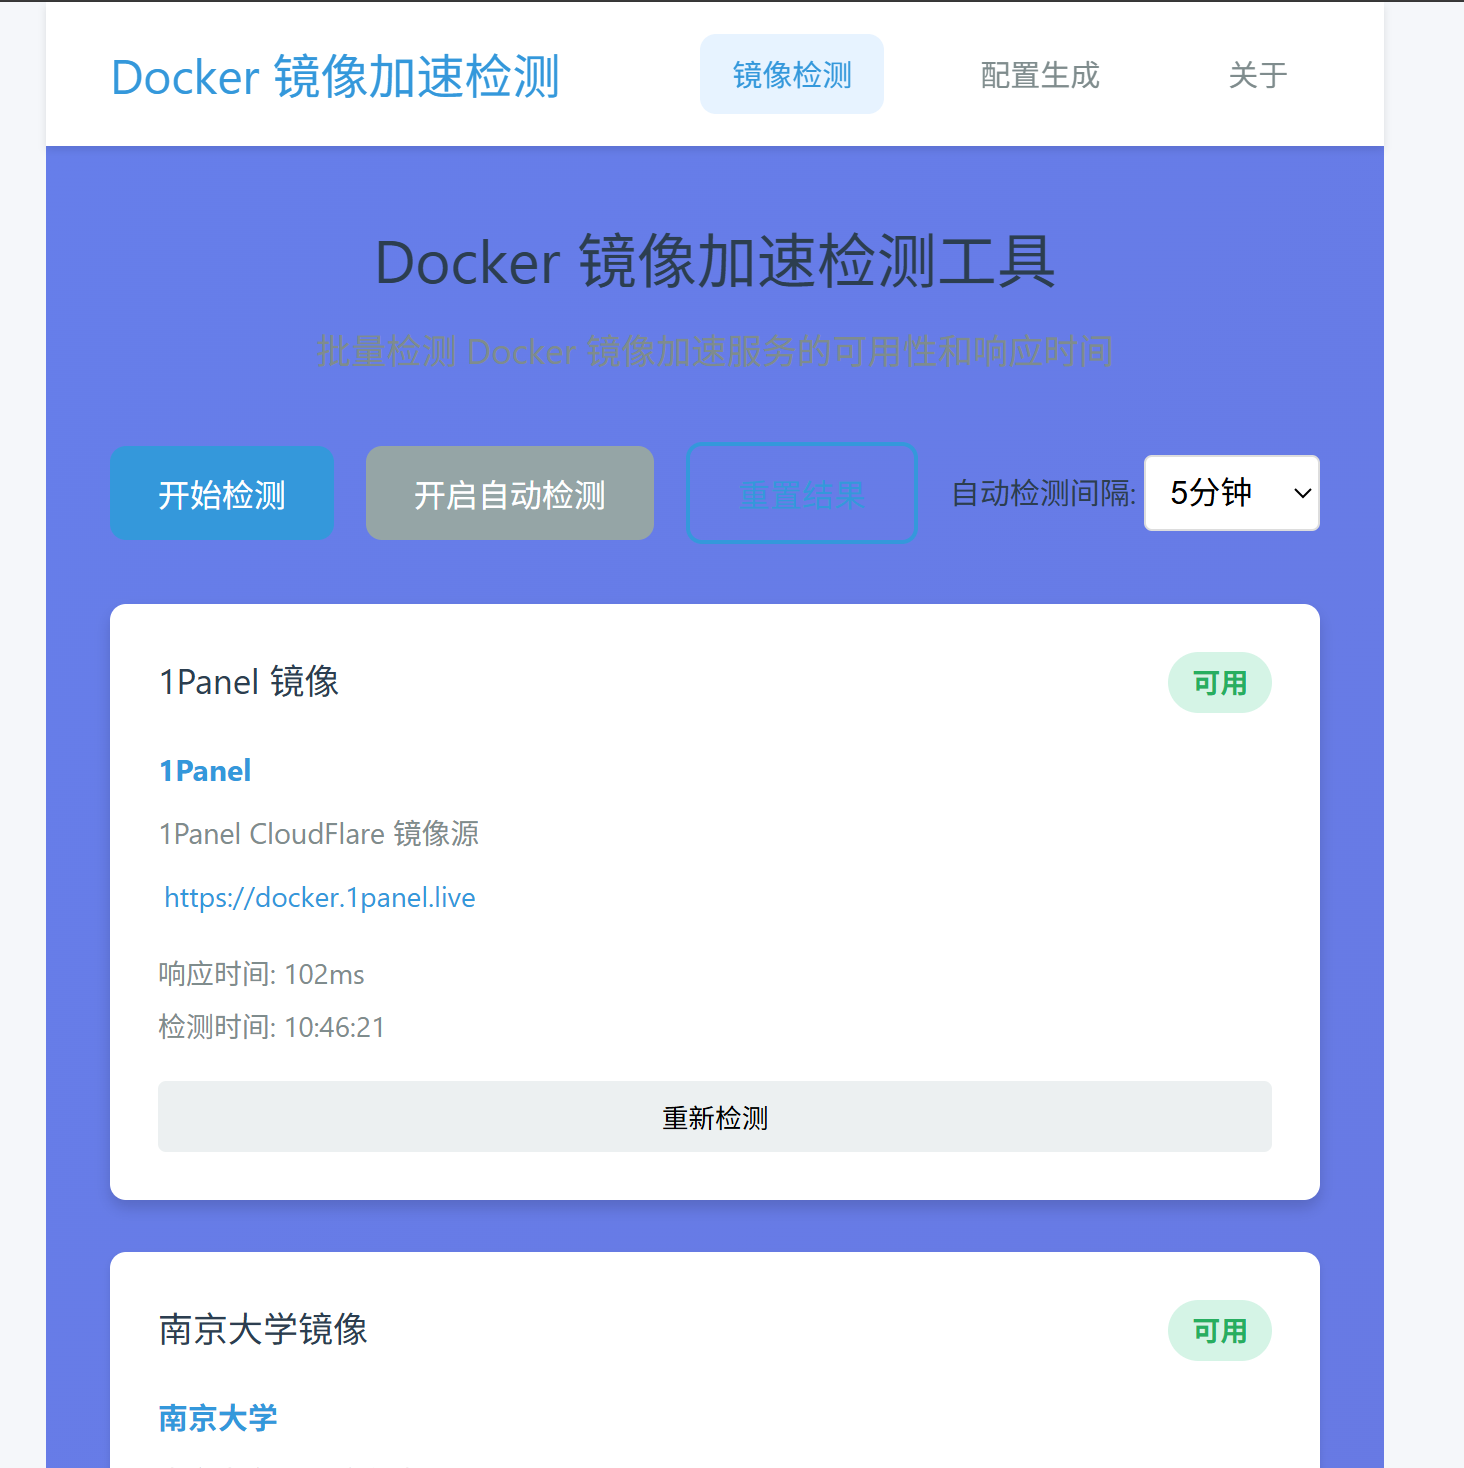1464x1468 pixels.
Task: Click the 可用 badge on 1Panel 镜像
Action: (1219, 684)
